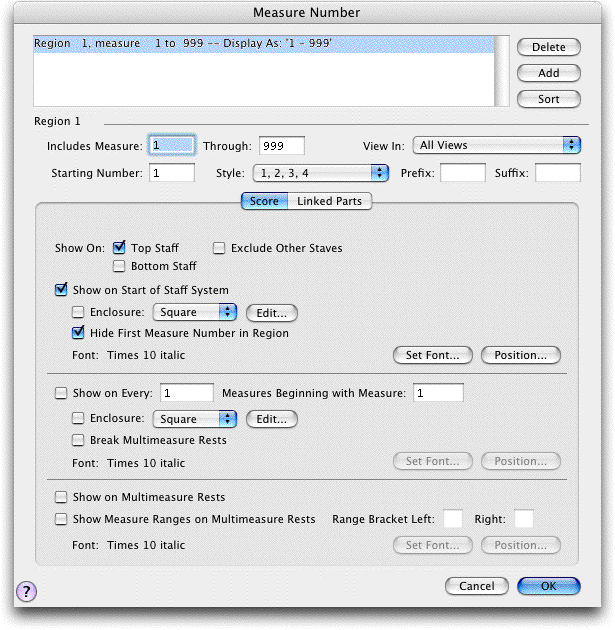Check Show Measure Ranges on Multimeasure Rests
615x630 pixels.
pyautogui.click(x=61, y=519)
